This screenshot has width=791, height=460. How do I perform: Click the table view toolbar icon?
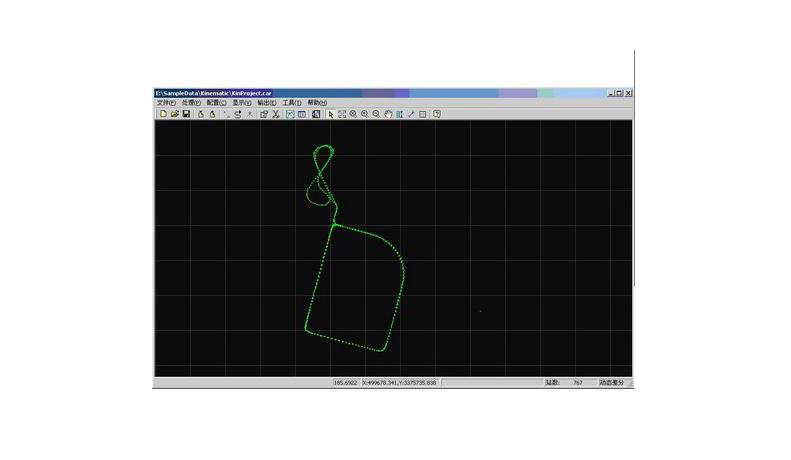(x=302, y=114)
